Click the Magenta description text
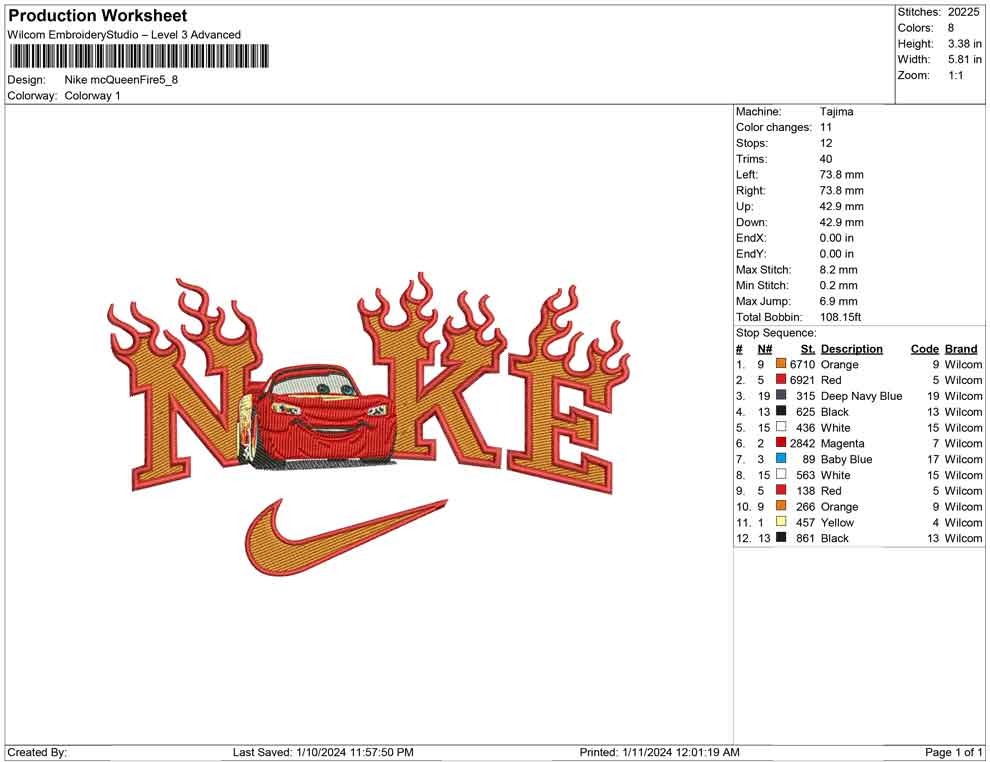 842,443
